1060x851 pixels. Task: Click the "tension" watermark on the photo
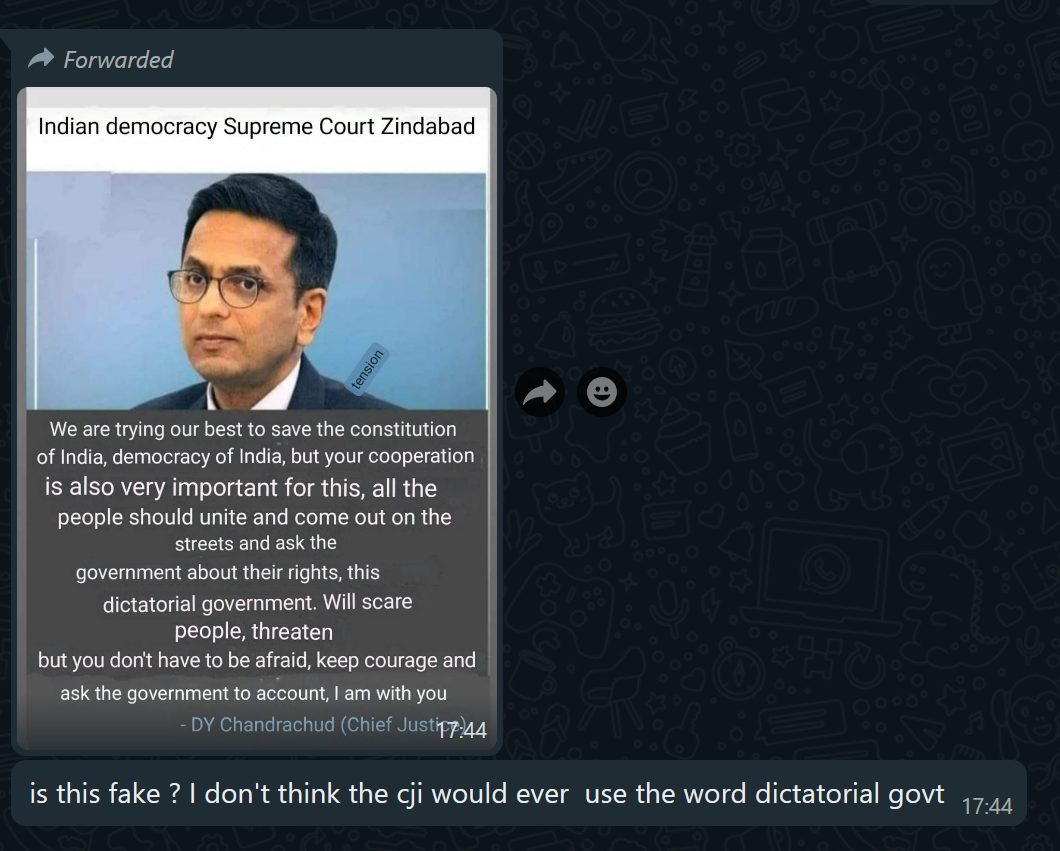367,369
